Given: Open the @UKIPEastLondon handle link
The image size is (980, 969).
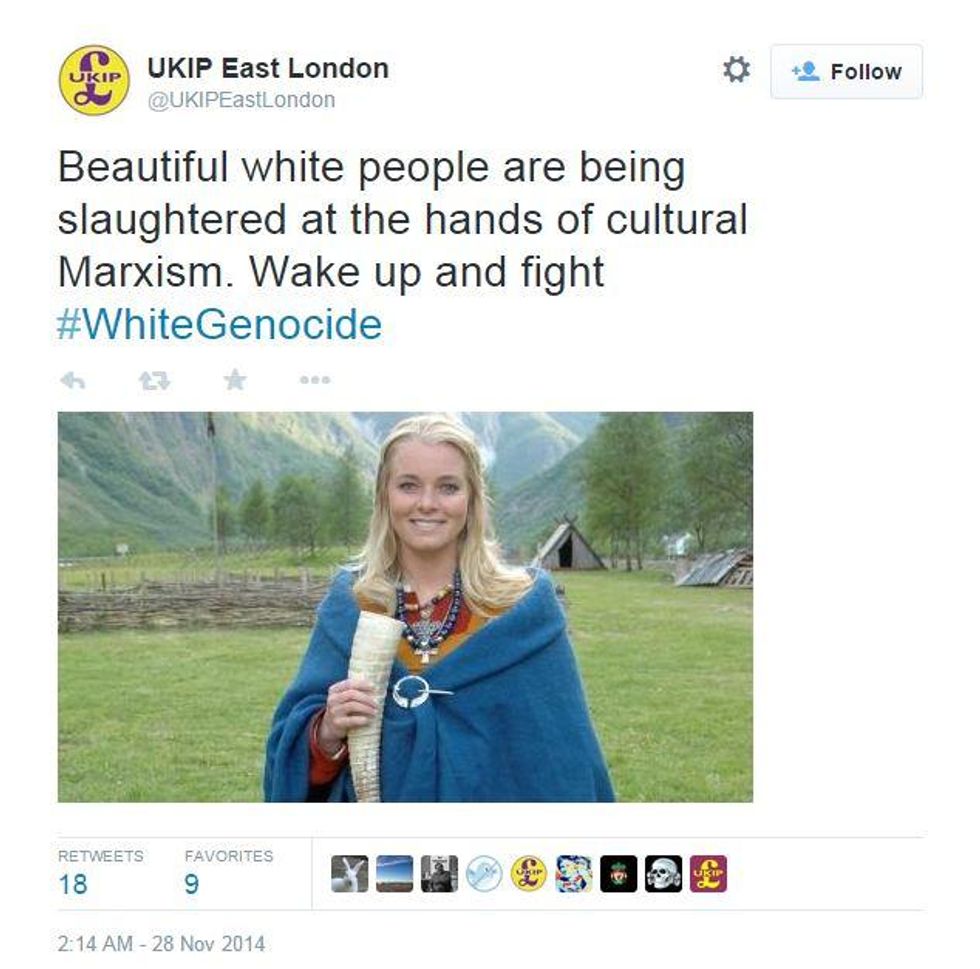Looking at the screenshot, I should pos(241,100).
